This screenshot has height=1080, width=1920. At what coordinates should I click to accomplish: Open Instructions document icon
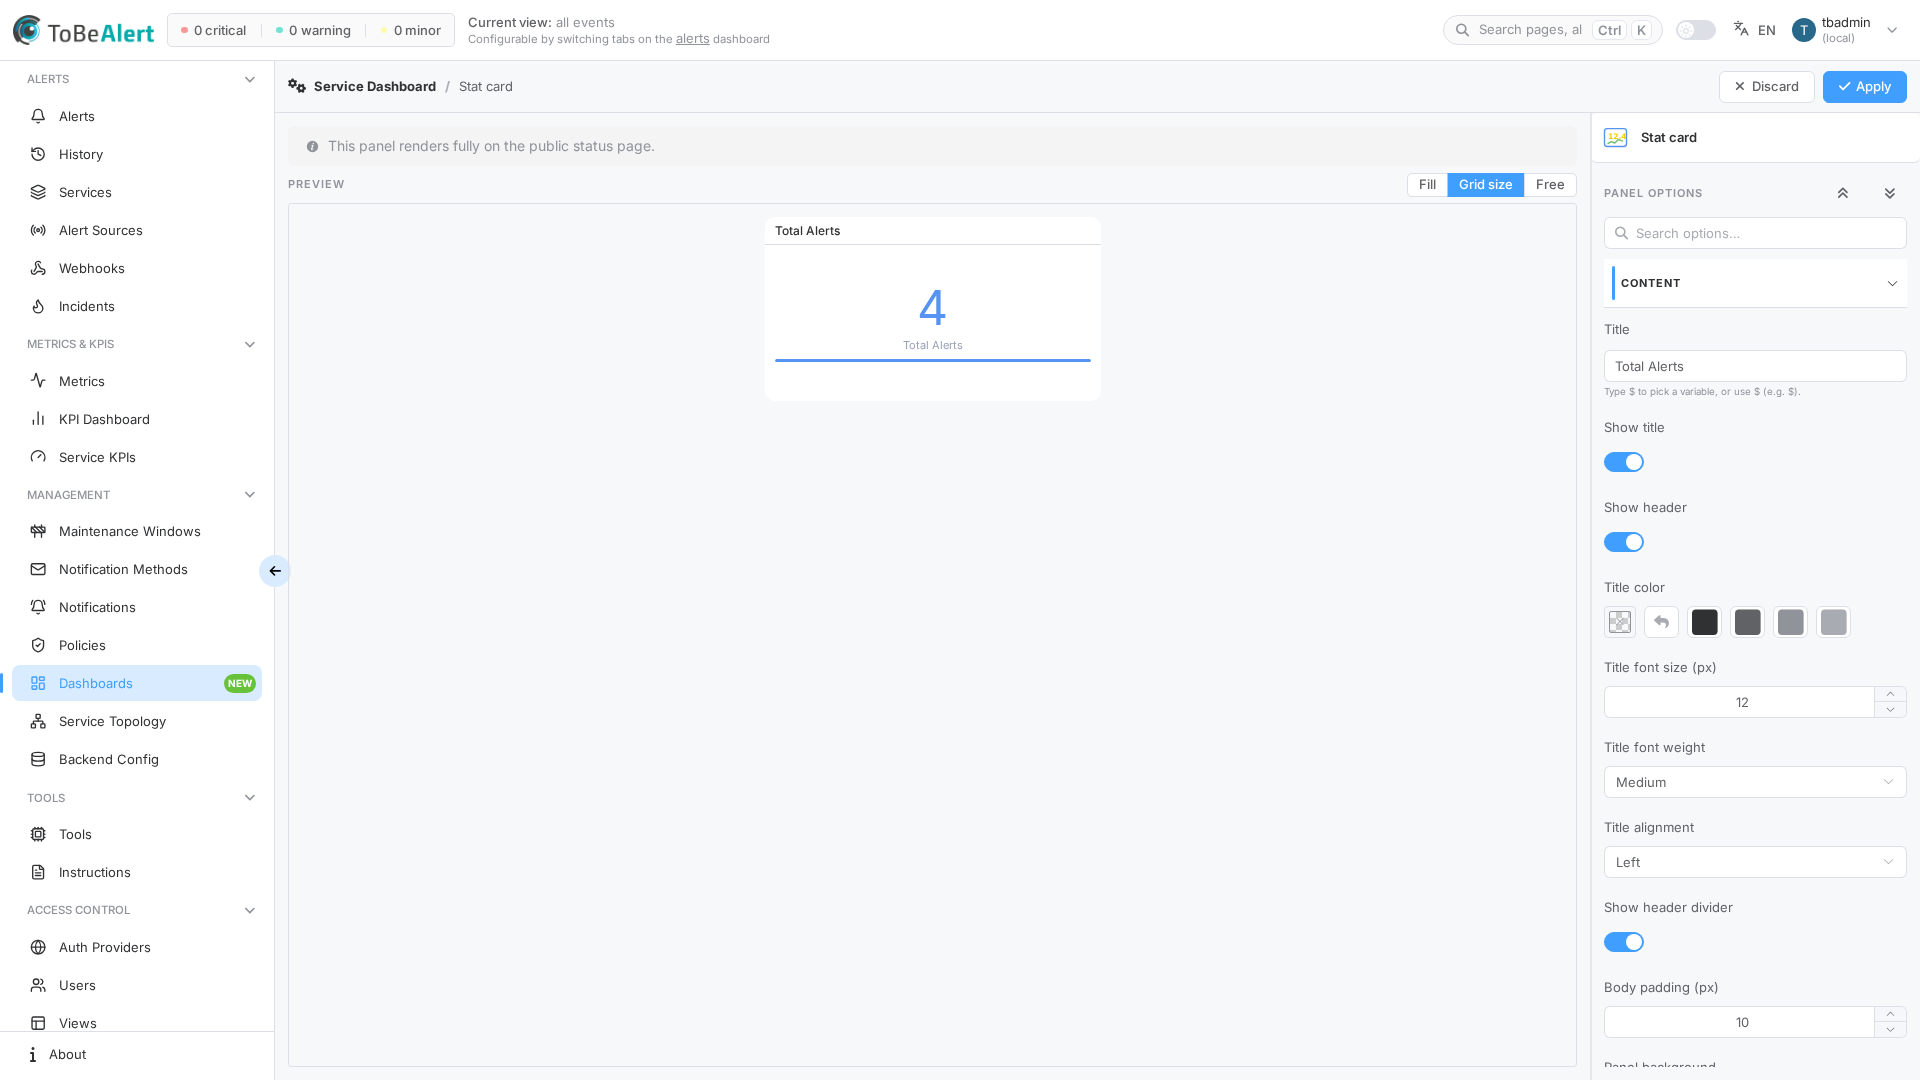(38, 872)
